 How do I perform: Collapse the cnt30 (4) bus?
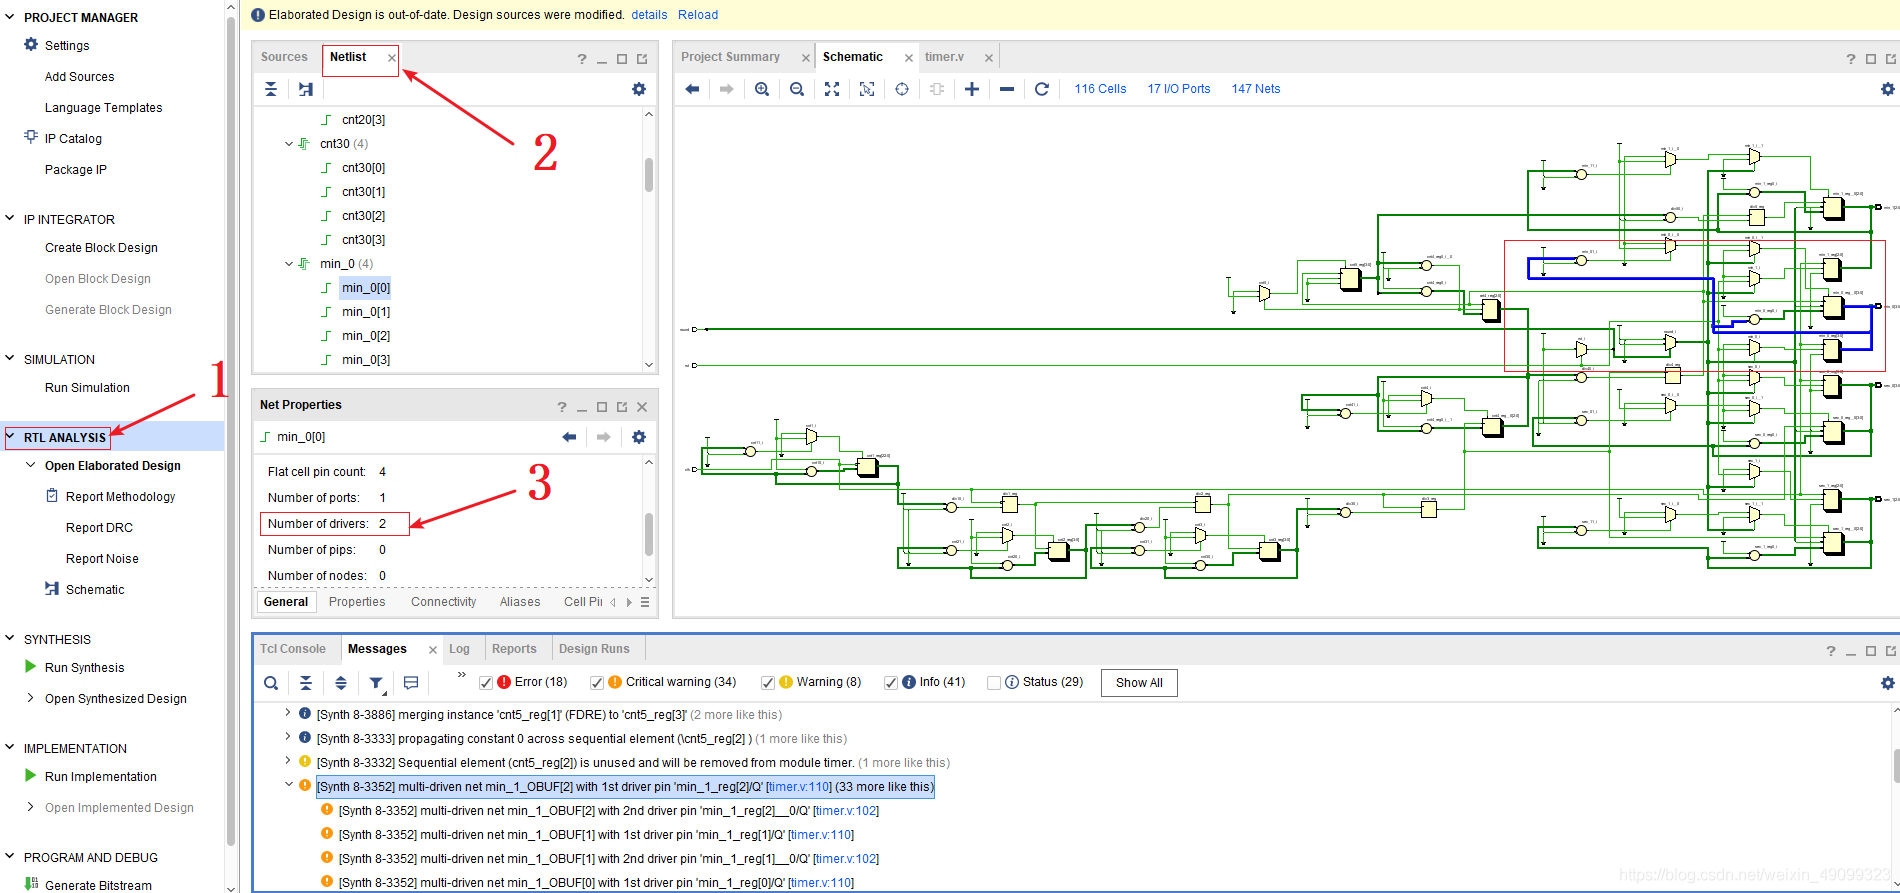pyautogui.click(x=289, y=144)
